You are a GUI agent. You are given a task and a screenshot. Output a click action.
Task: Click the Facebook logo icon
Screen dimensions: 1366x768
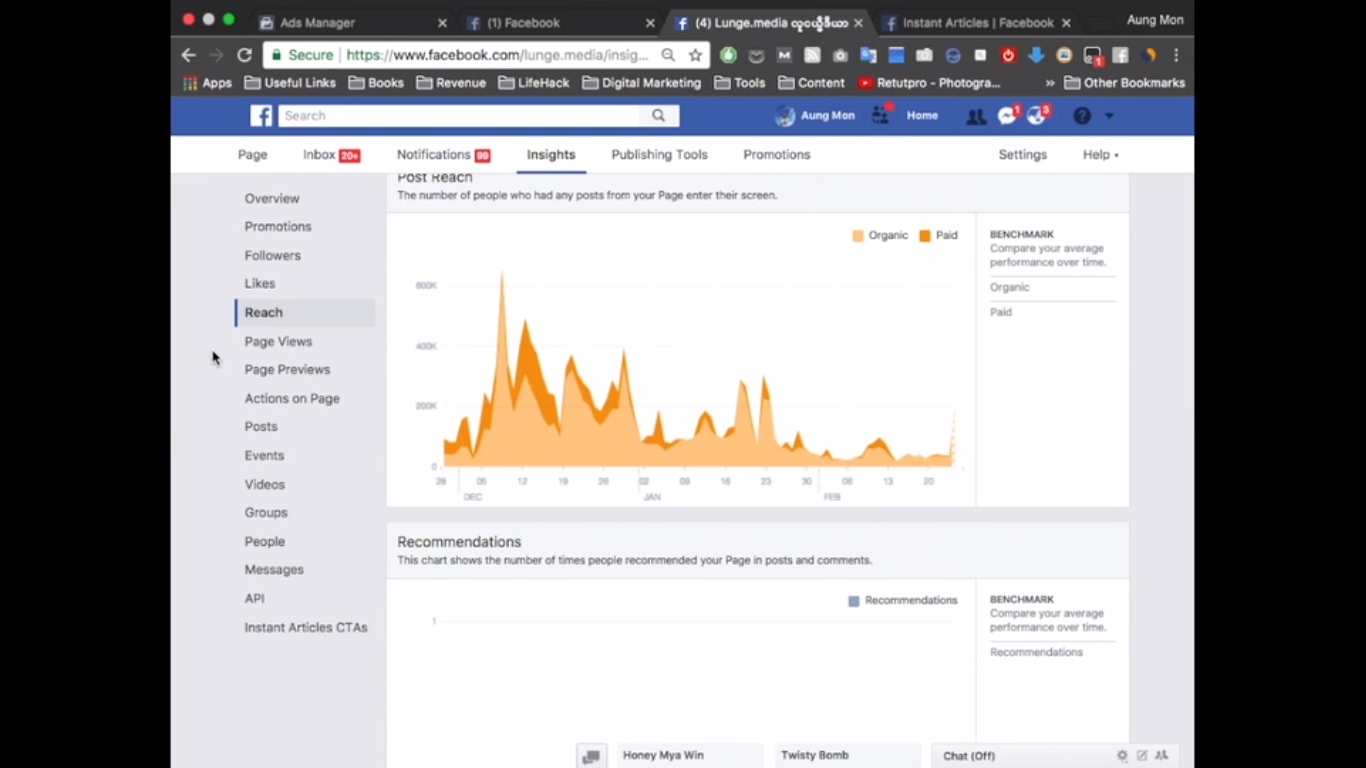(x=261, y=116)
